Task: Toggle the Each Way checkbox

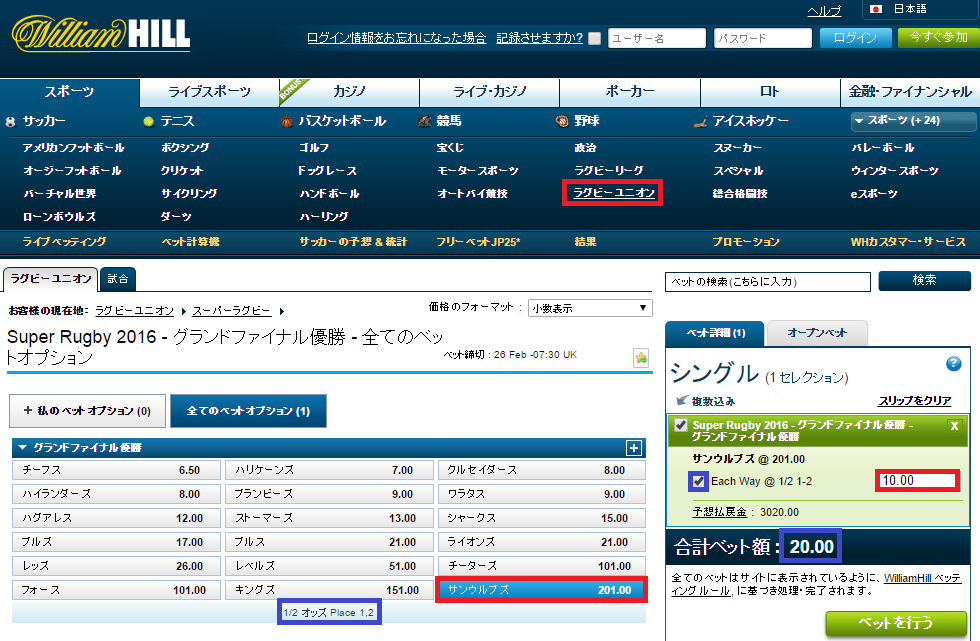Action: tap(699, 482)
